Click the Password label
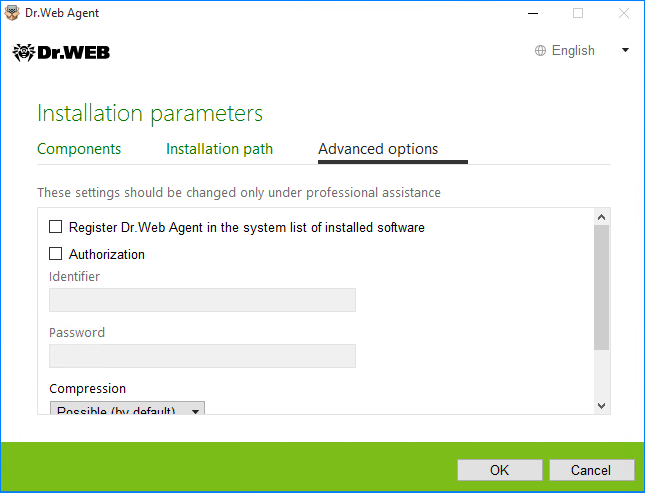The height and width of the screenshot is (493, 645). 77,333
